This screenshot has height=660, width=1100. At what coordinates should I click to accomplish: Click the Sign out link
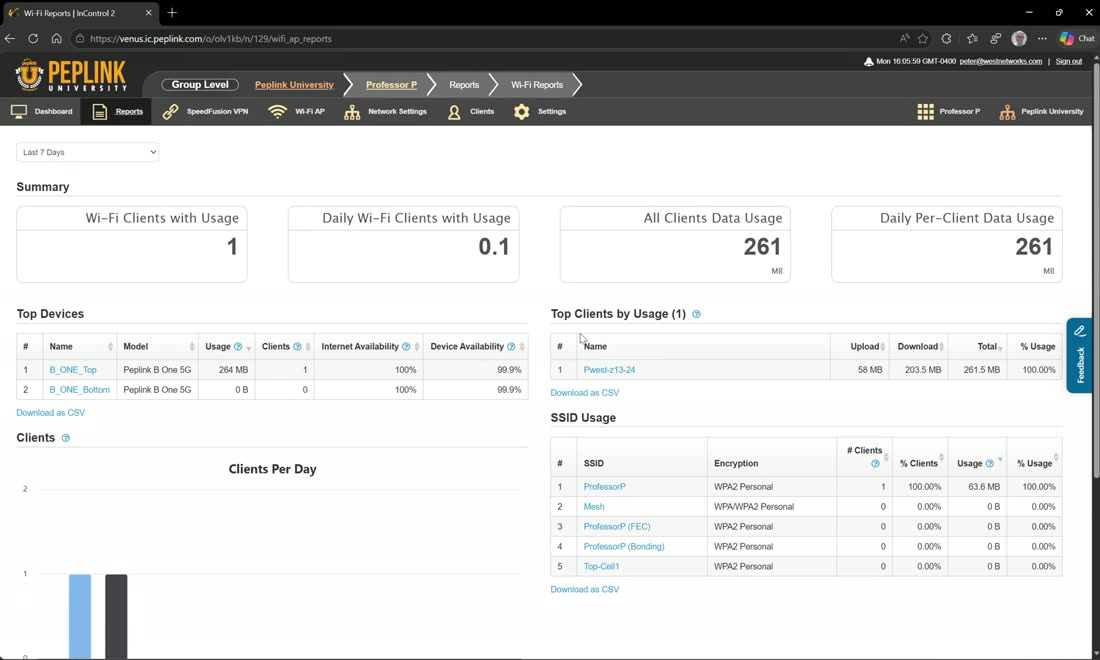pyautogui.click(x=1068, y=62)
